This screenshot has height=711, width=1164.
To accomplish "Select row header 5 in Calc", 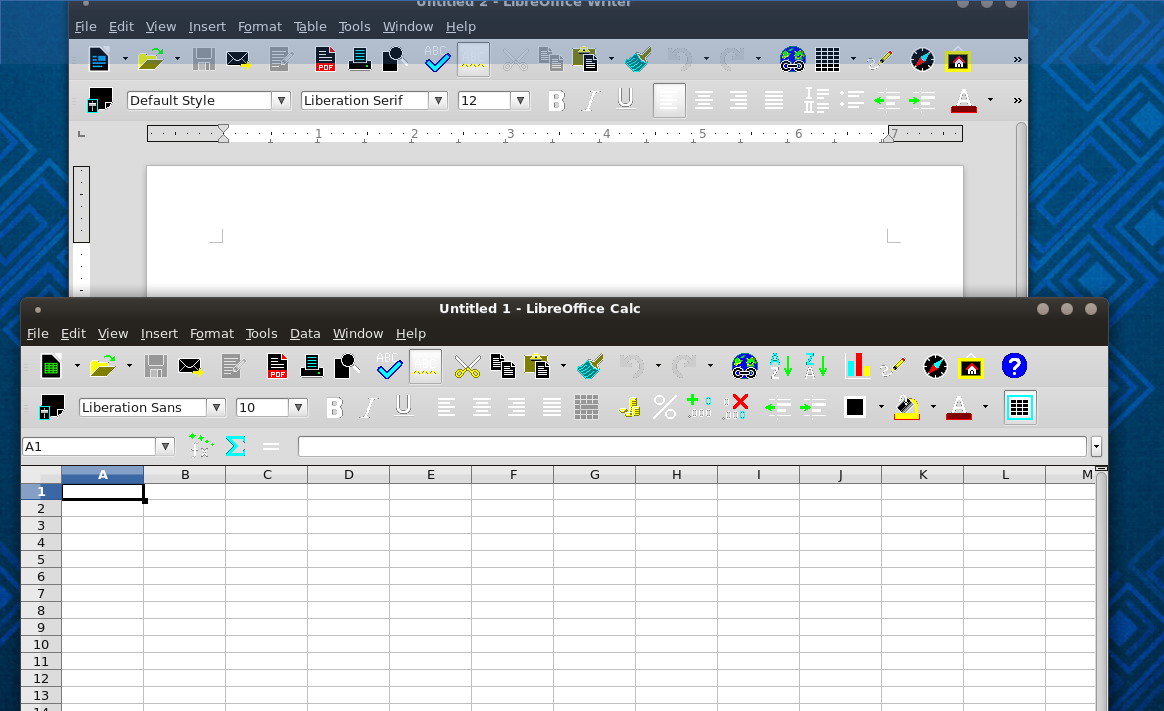I will (x=41, y=560).
